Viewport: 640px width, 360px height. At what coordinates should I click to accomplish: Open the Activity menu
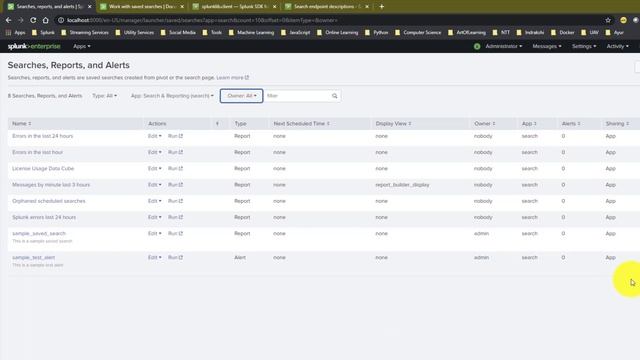coord(617,47)
